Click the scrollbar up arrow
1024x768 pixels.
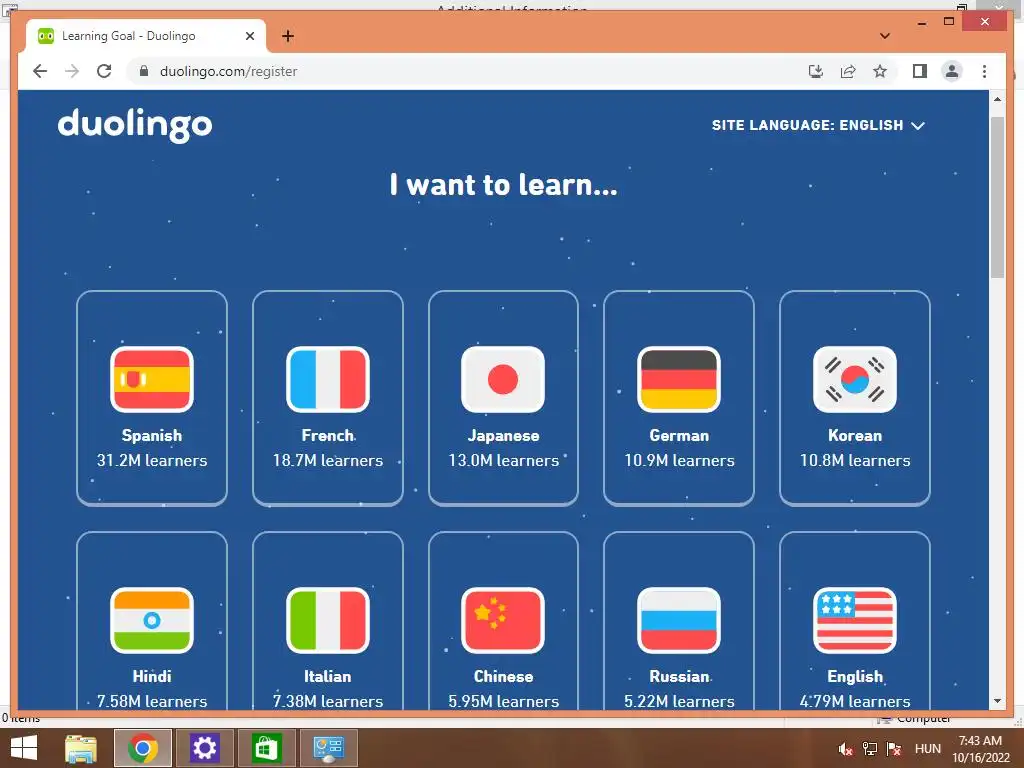[997, 99]
